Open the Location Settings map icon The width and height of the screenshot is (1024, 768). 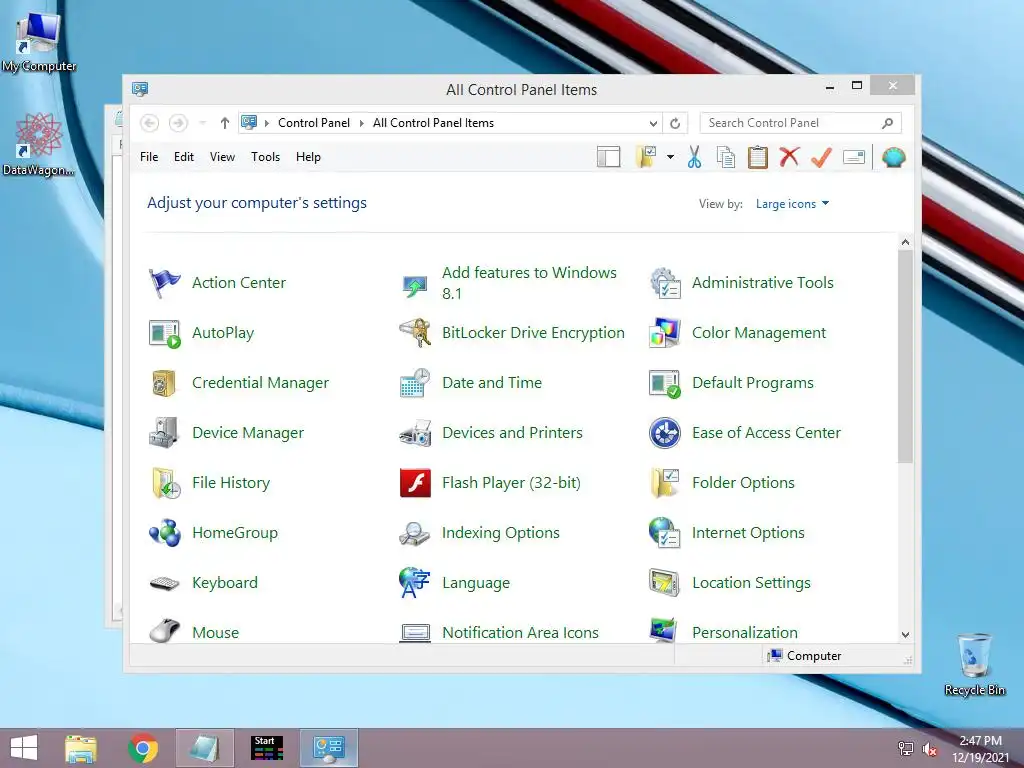tap(665, 583)
